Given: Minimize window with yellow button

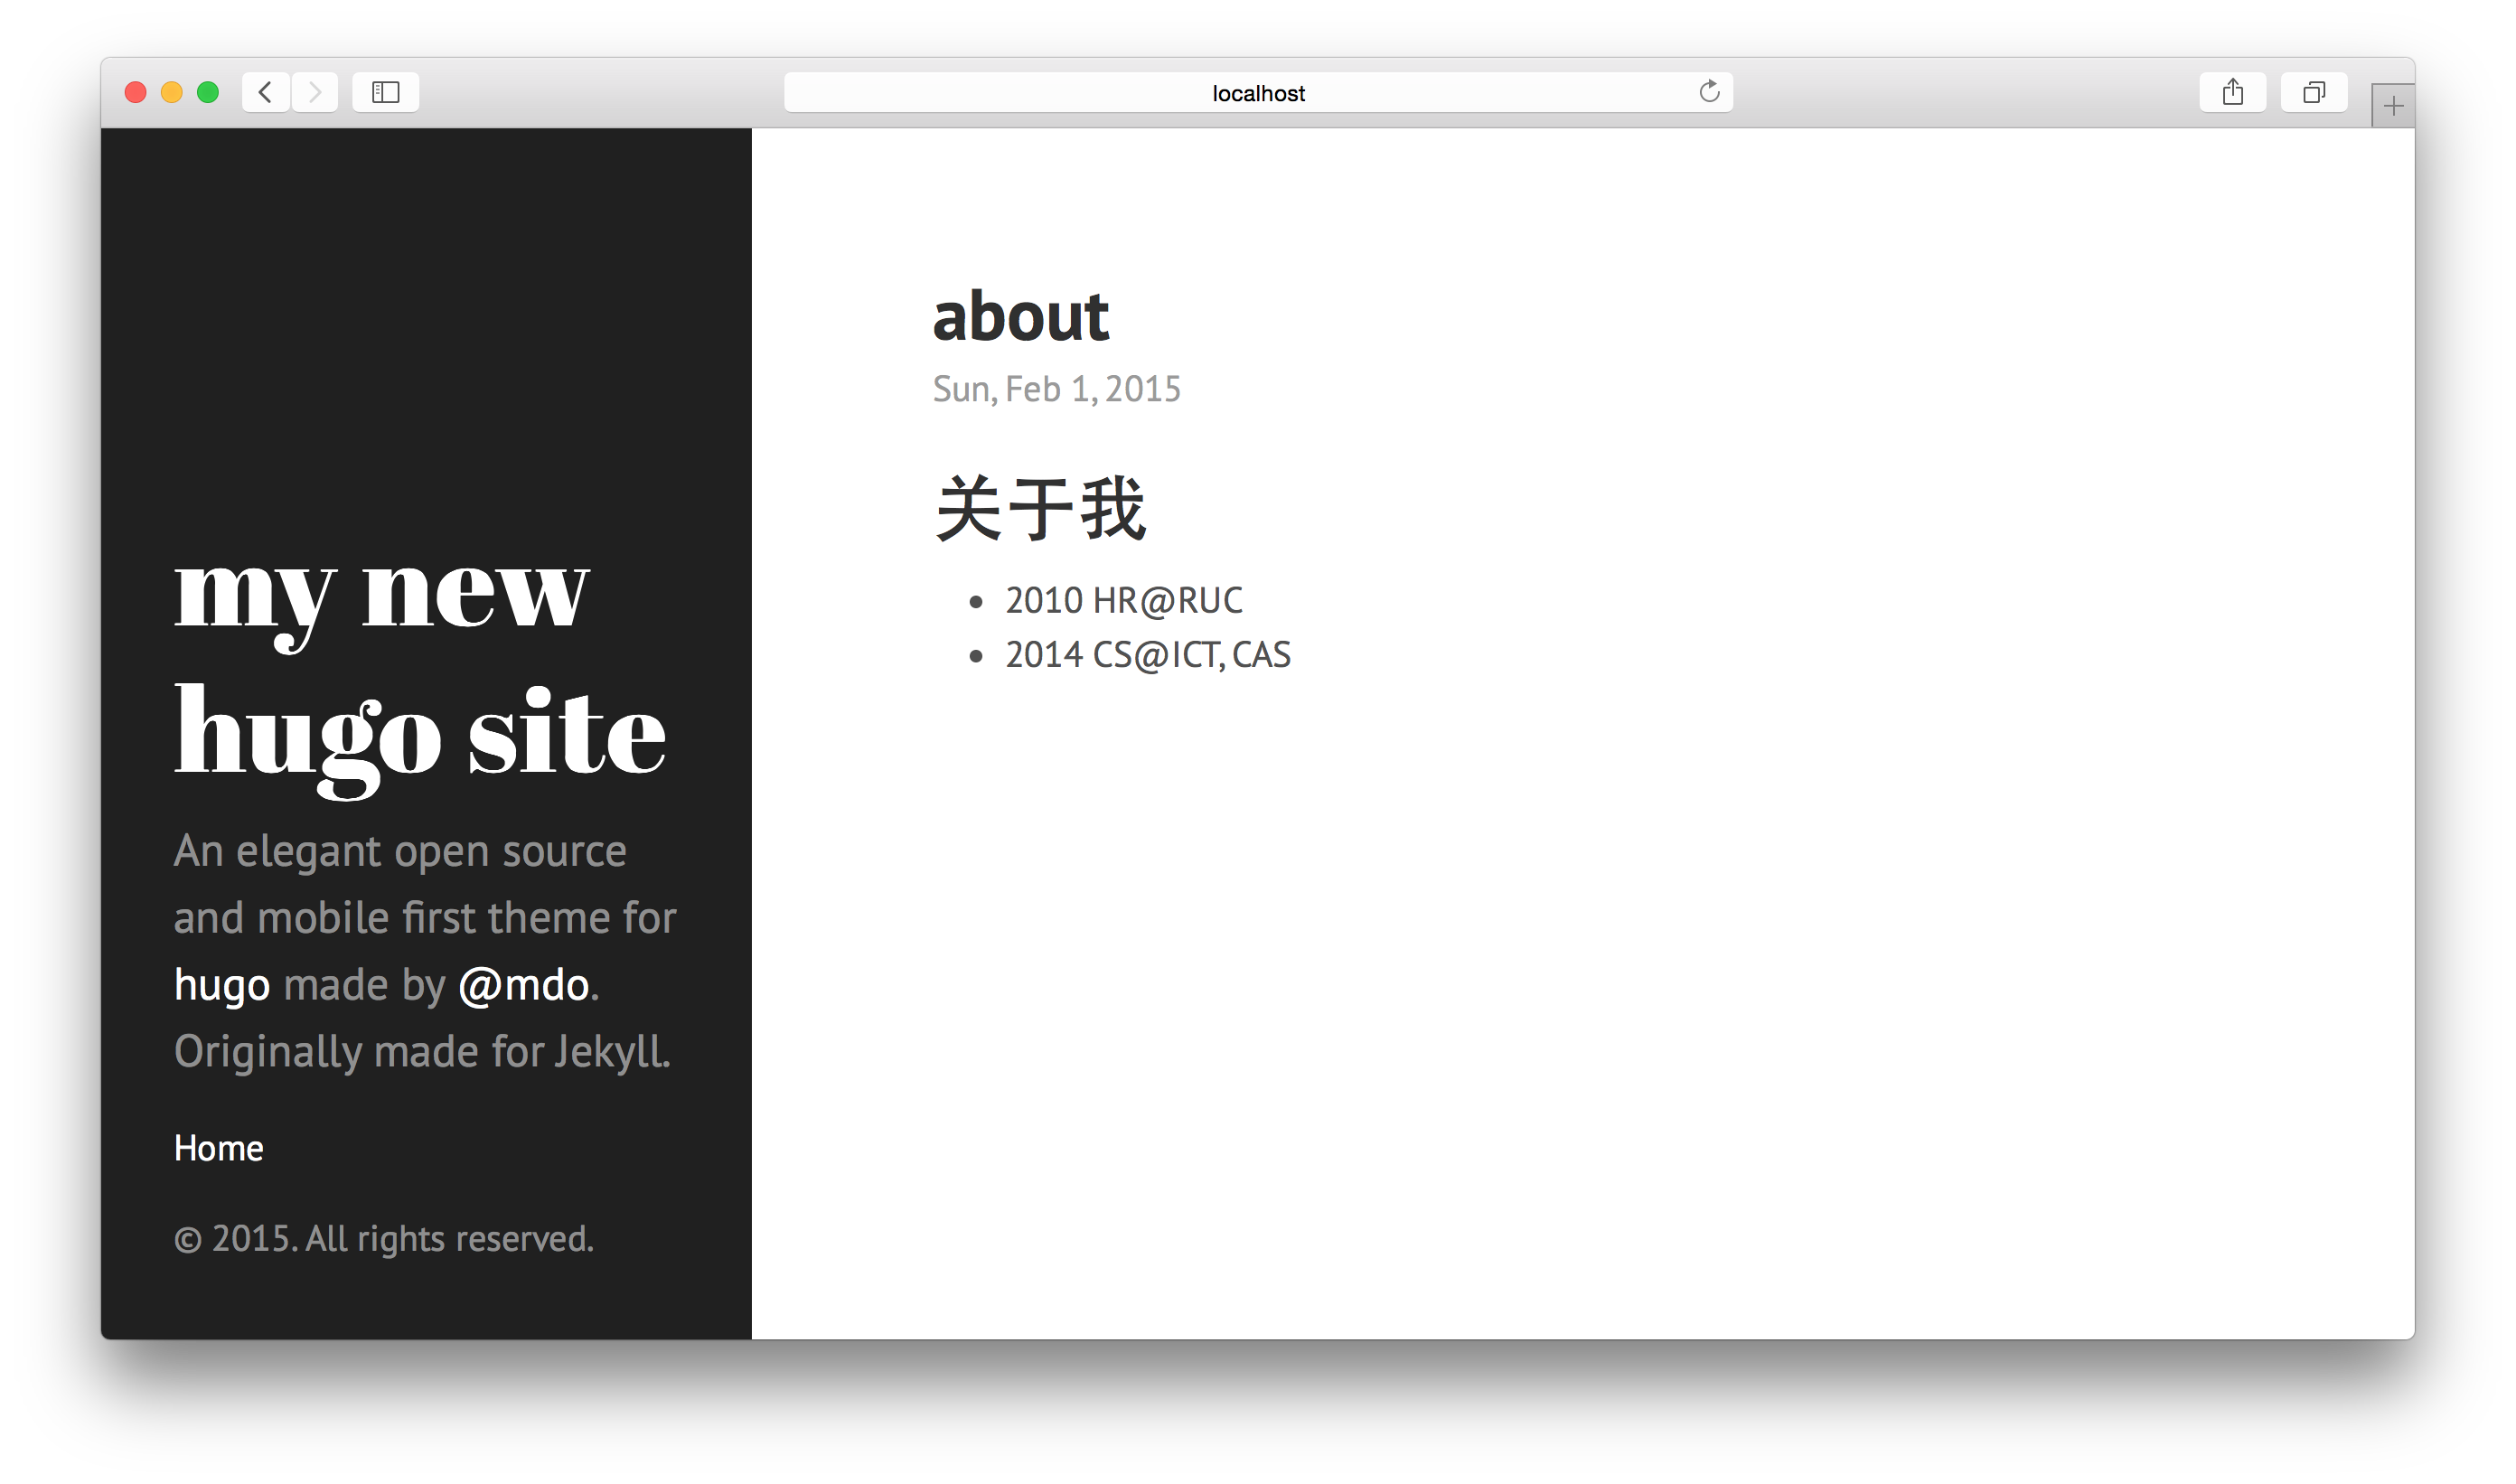Looking at the screenshot, I should [x=172, y=92].
